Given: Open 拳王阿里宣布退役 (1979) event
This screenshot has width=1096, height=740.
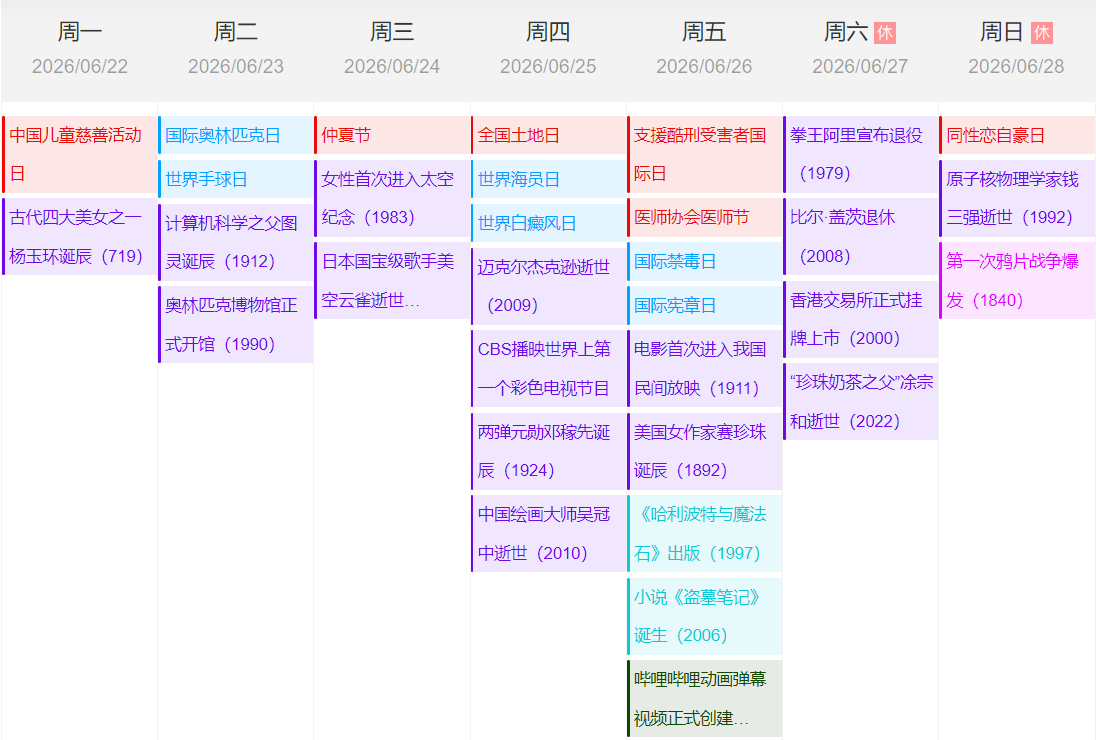Looking at the screenshot, I should [x=860, y=154].
